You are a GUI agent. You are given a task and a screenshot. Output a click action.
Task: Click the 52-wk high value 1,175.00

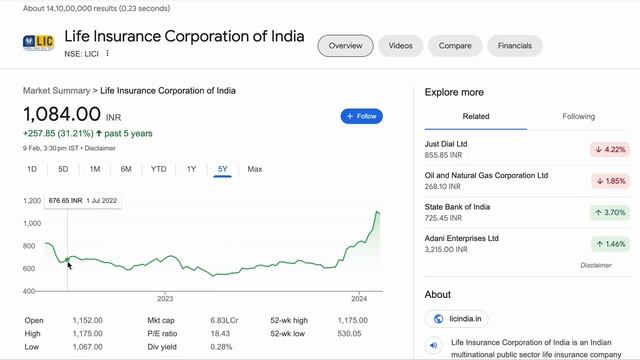[x=353, y=320]
